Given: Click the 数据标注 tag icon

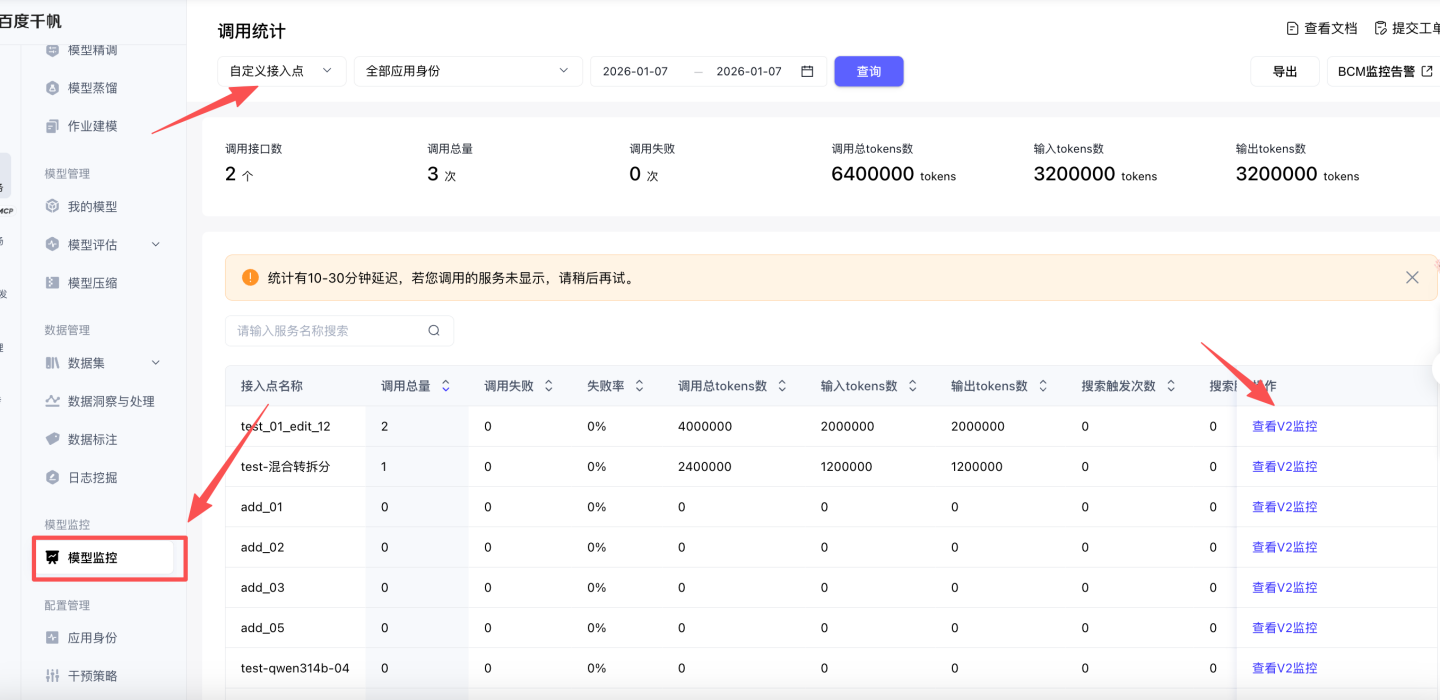Looking at the screenshot, I should tap(53, 439).
